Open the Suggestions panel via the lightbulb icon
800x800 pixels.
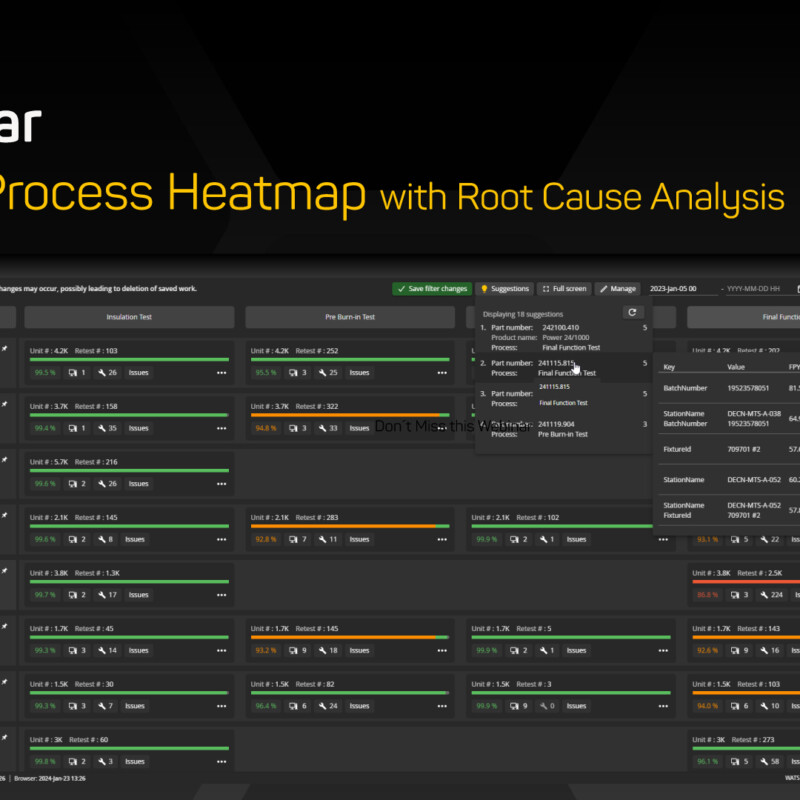[x=486, y=289]
